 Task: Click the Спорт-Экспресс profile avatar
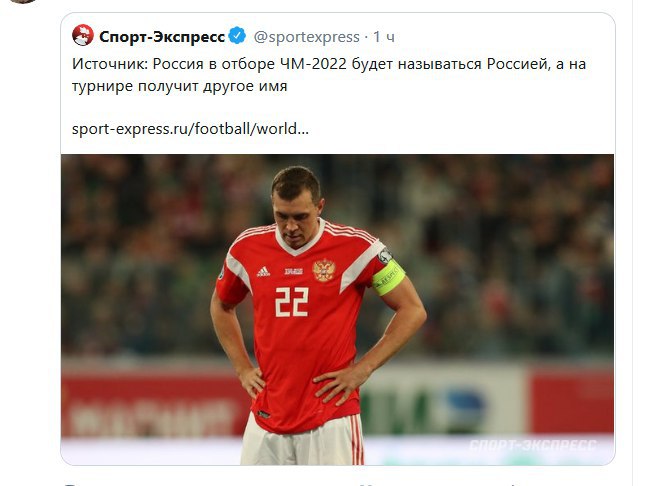83,35
